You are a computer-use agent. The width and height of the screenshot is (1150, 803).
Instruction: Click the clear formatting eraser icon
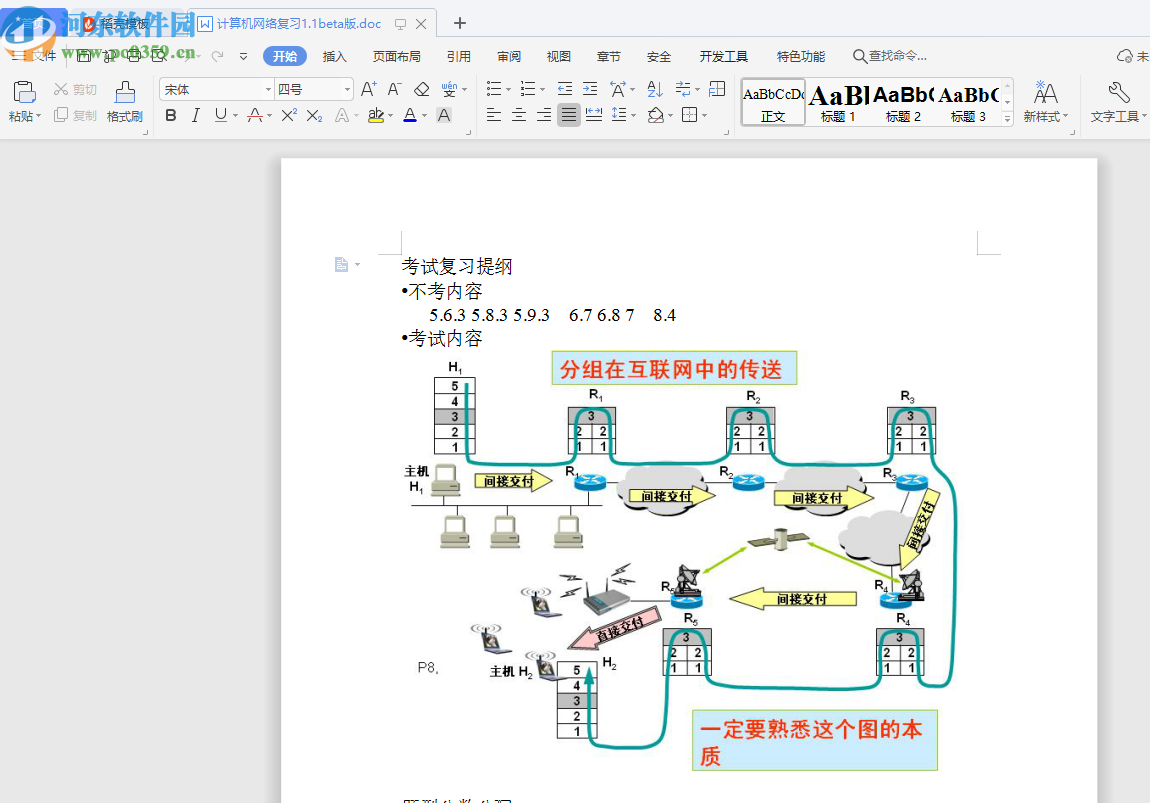click(421, 89)
